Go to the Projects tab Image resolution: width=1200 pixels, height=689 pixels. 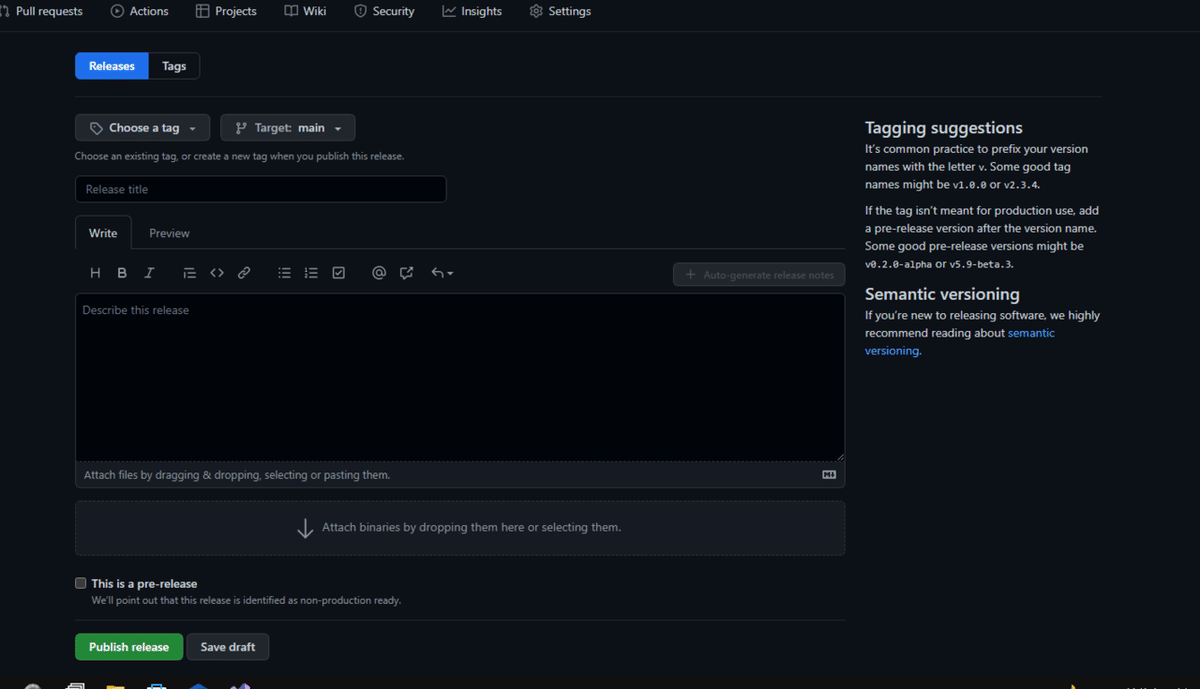tap(226, 11)
